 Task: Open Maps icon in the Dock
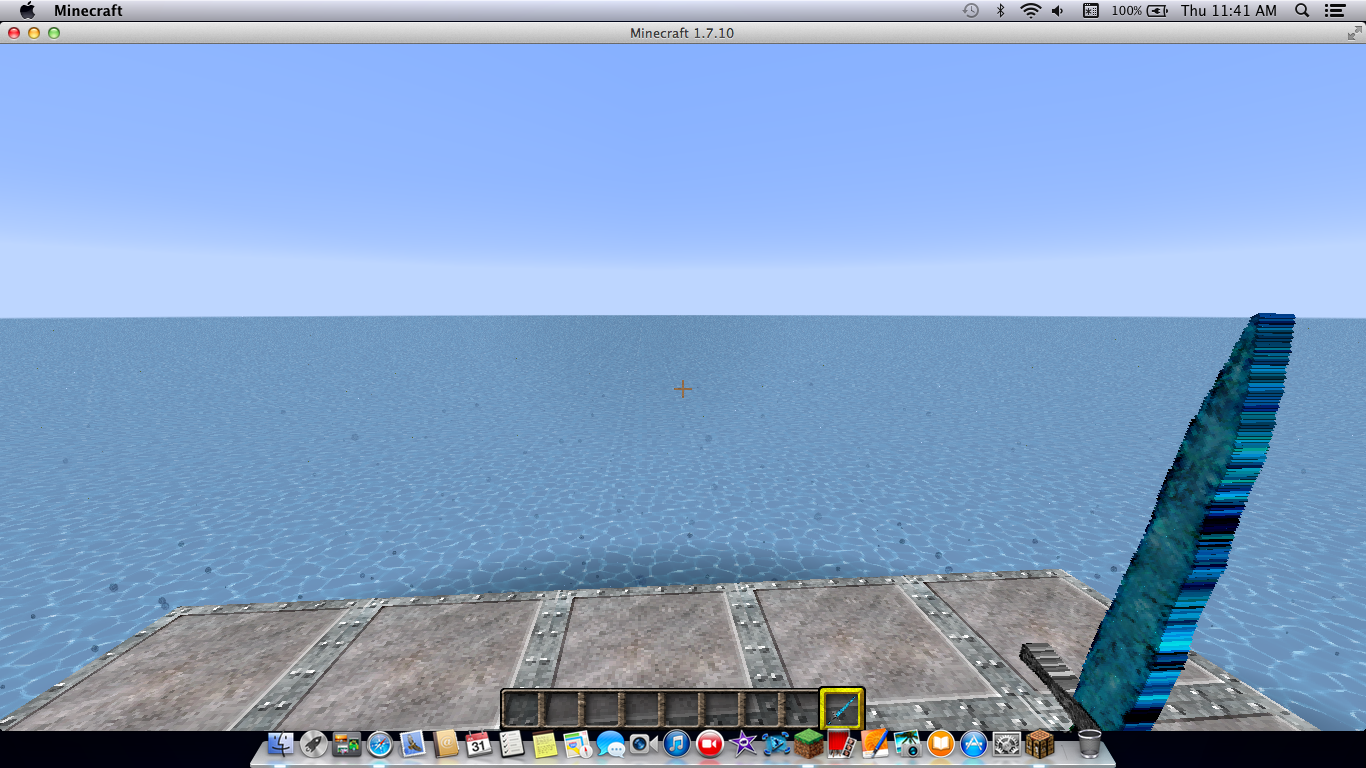point(578,744)
